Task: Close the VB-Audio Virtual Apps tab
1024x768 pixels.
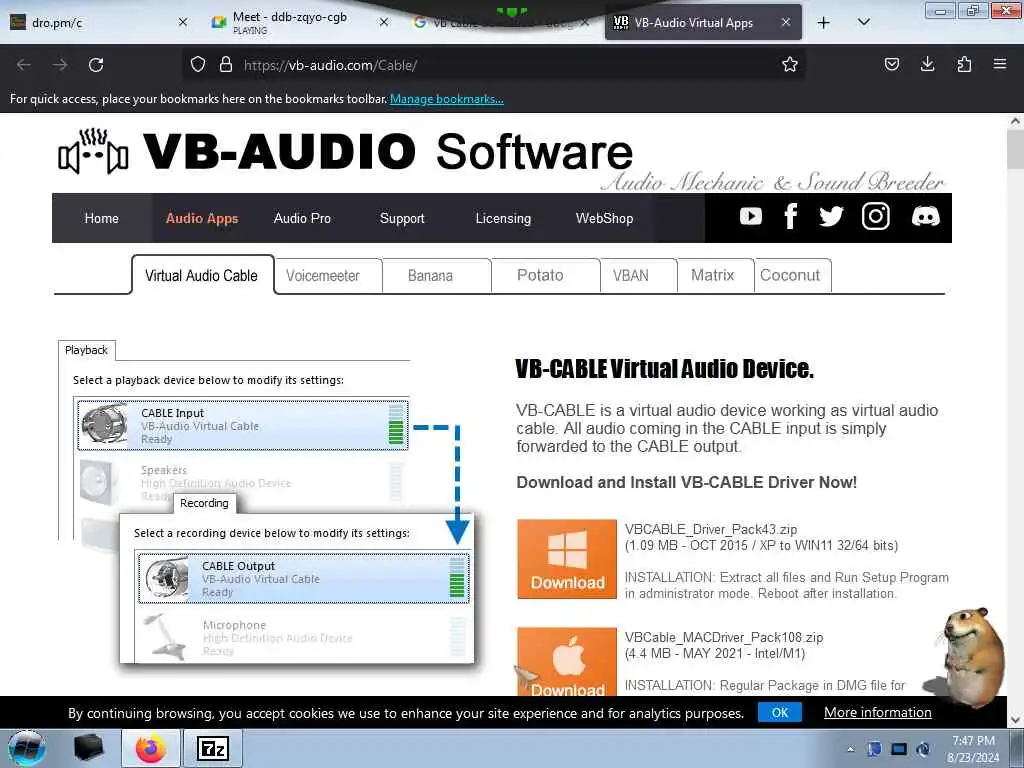Action: click(x=786, y=22)
